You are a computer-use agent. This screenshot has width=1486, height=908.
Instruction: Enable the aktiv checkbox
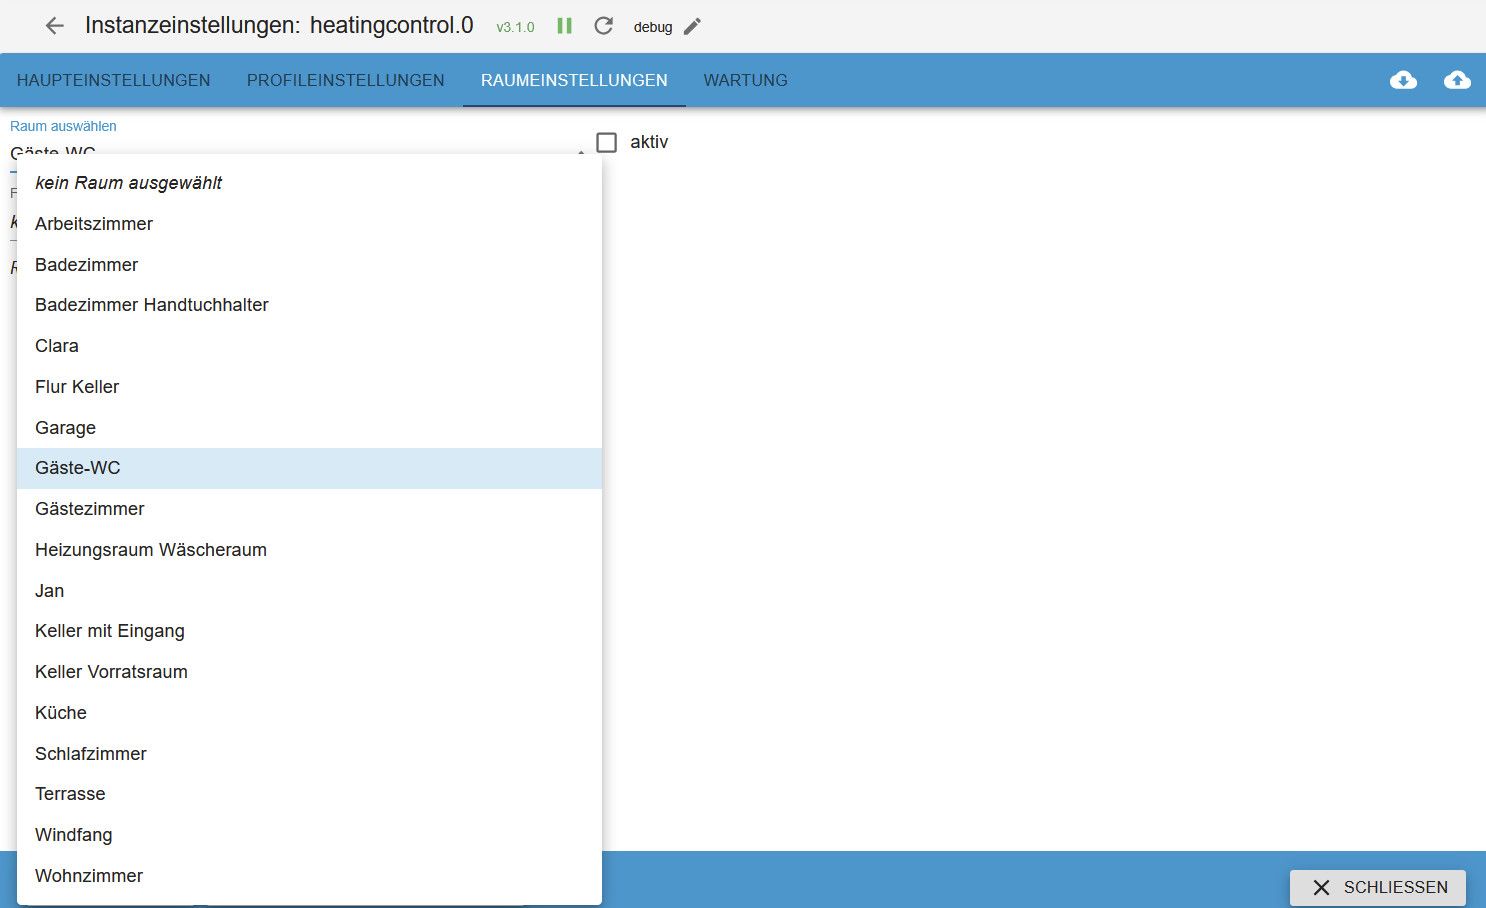[x=606, y=142]
